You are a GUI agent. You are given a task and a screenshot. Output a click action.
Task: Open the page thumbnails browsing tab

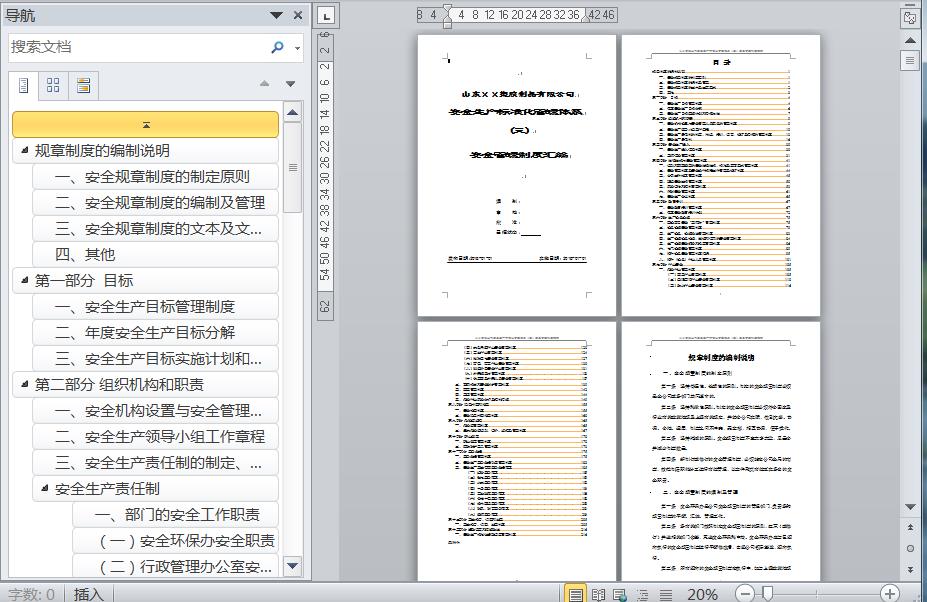[54, 84]
